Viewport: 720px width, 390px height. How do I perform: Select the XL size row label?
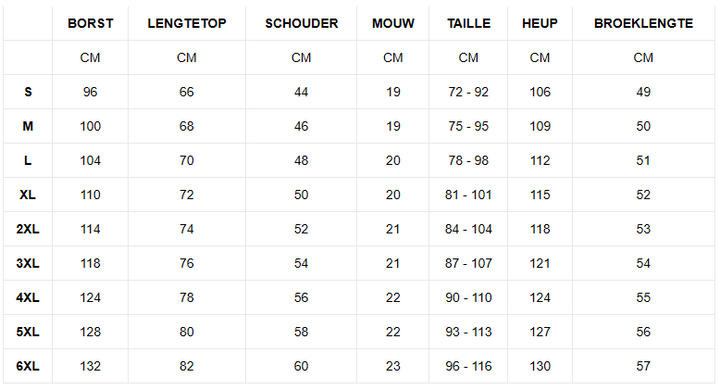[x=28, y=195]
